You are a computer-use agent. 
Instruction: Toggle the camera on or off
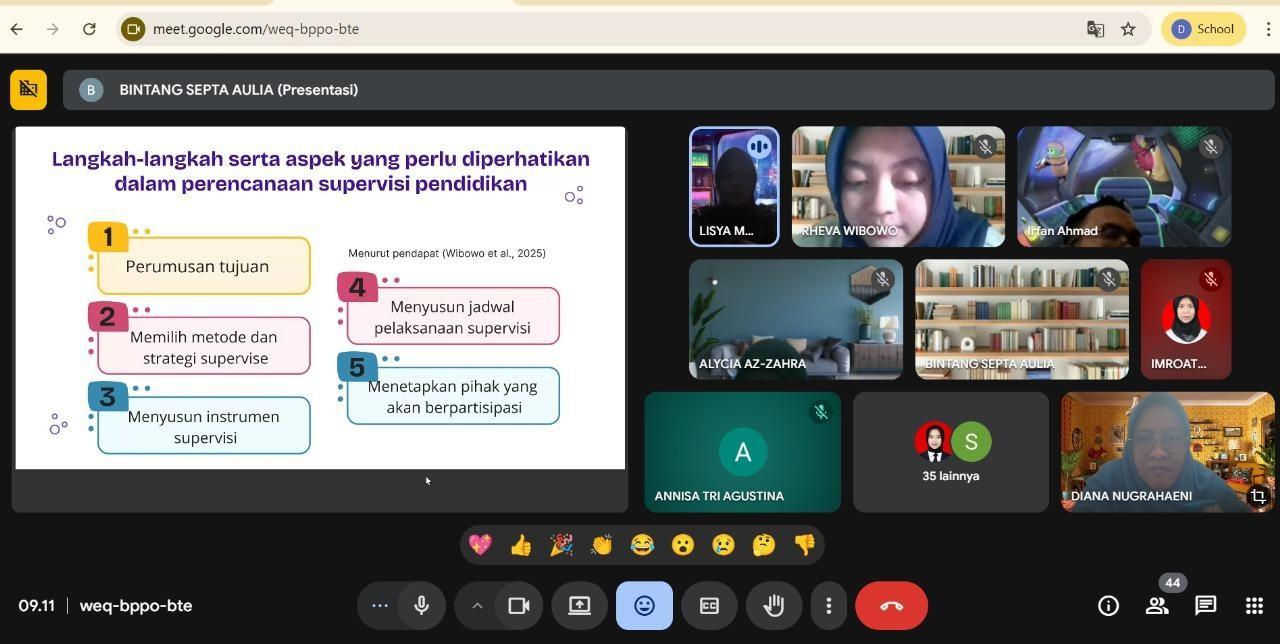(x=518, y=606)
